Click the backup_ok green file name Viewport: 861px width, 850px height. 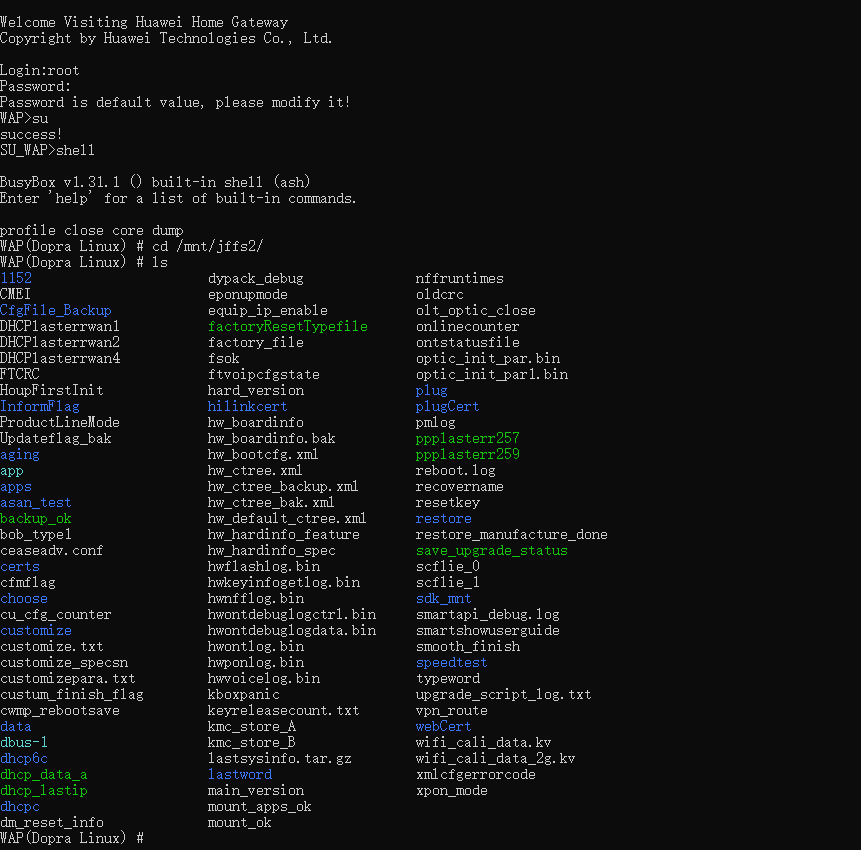pyautogui.click(x=36, y=518)
